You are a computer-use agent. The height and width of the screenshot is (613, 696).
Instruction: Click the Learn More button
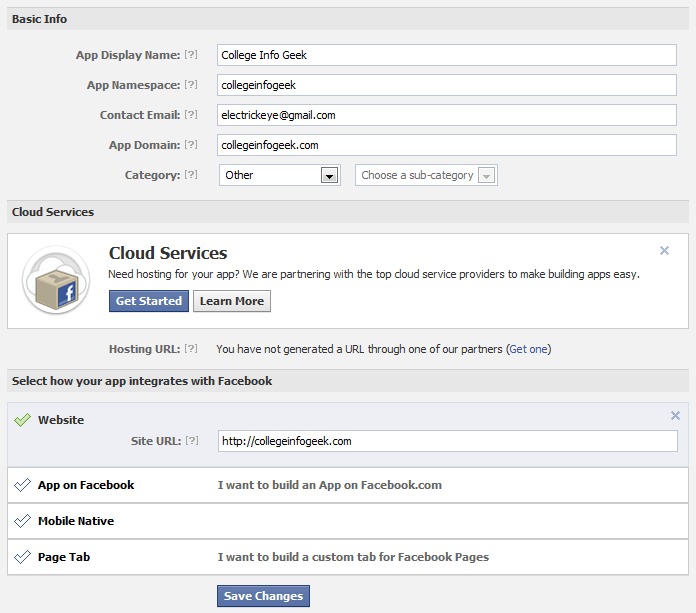pyautogui.click(x=232, y=301)
